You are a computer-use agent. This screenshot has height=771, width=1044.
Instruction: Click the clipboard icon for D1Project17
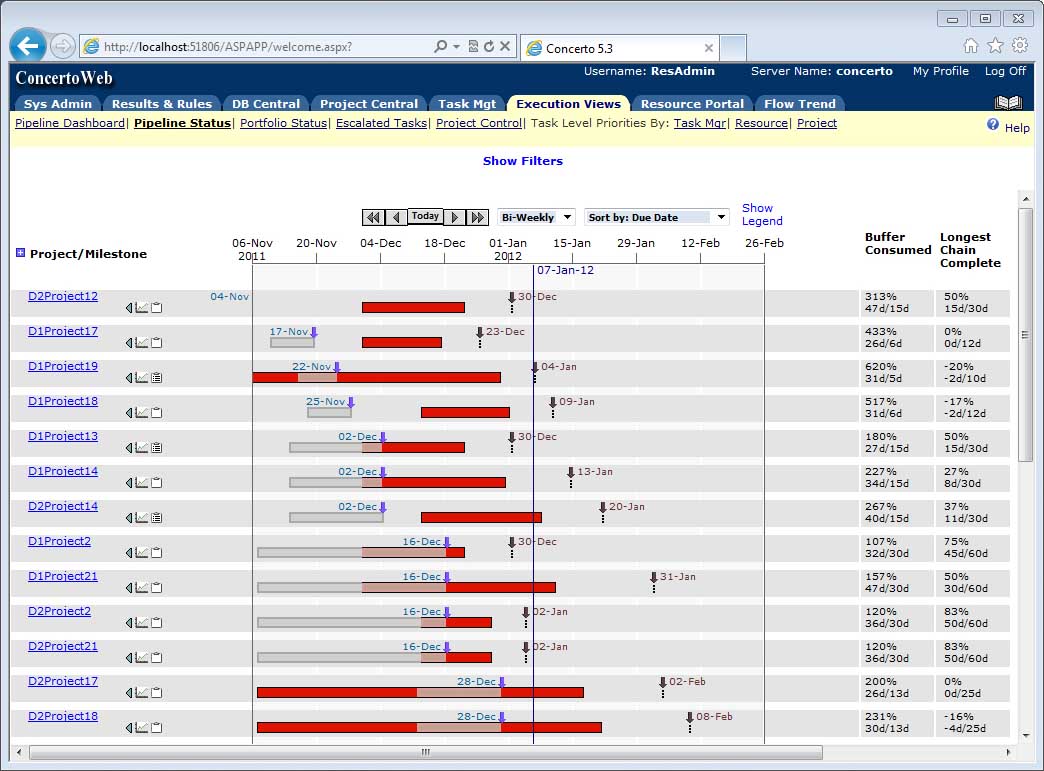(156, 343)
